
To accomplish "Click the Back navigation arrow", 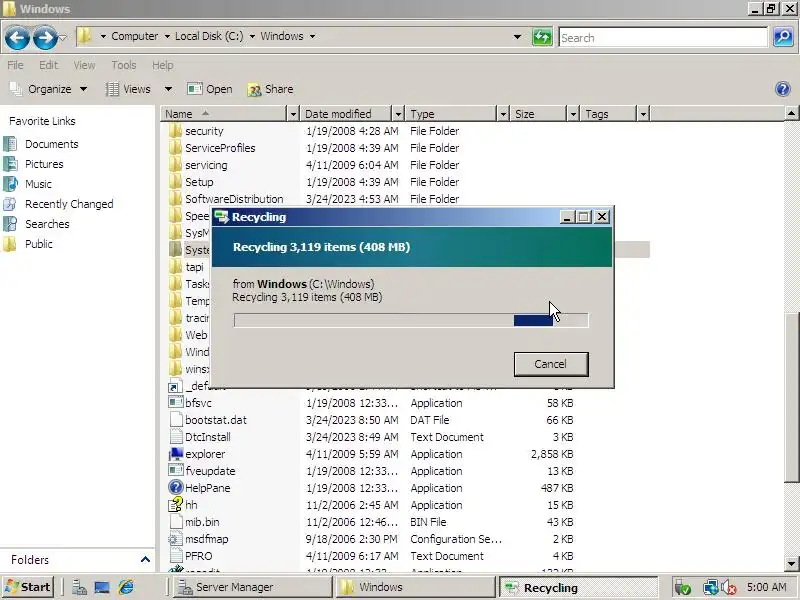I will click(17, 37).
